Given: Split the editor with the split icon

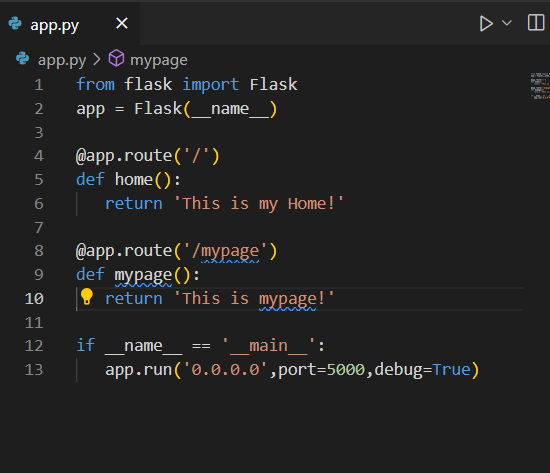Looking at the screenshot, I should [536, 23].
